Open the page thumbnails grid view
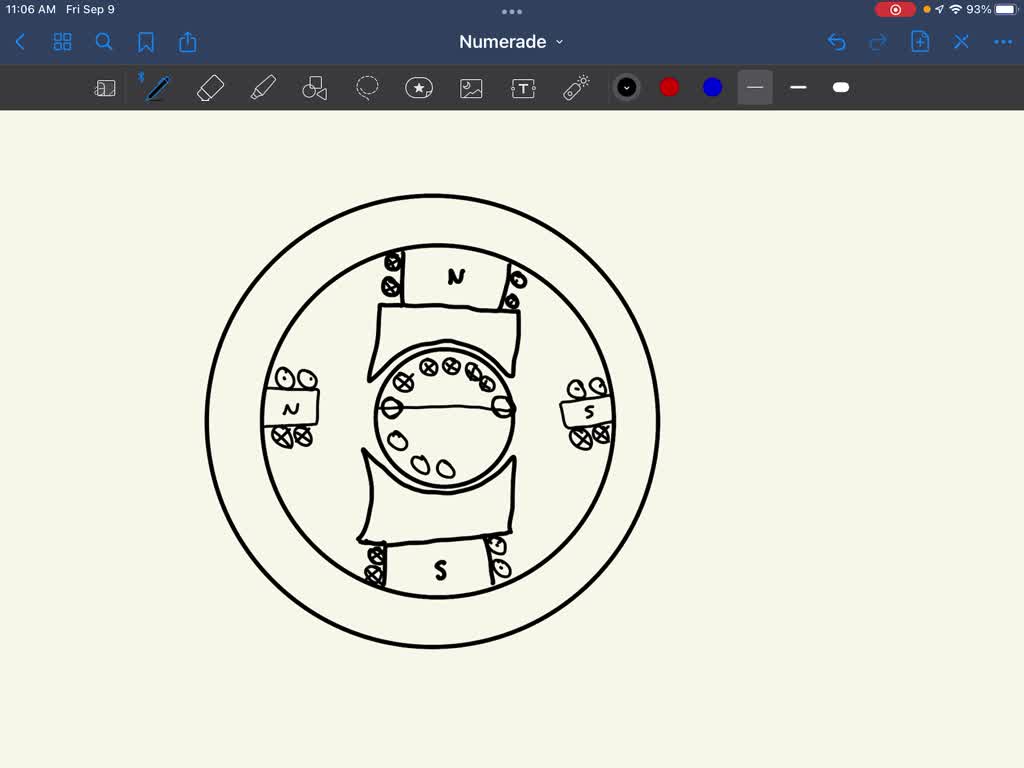1024x768 pixels. click(x=62, y=42)
